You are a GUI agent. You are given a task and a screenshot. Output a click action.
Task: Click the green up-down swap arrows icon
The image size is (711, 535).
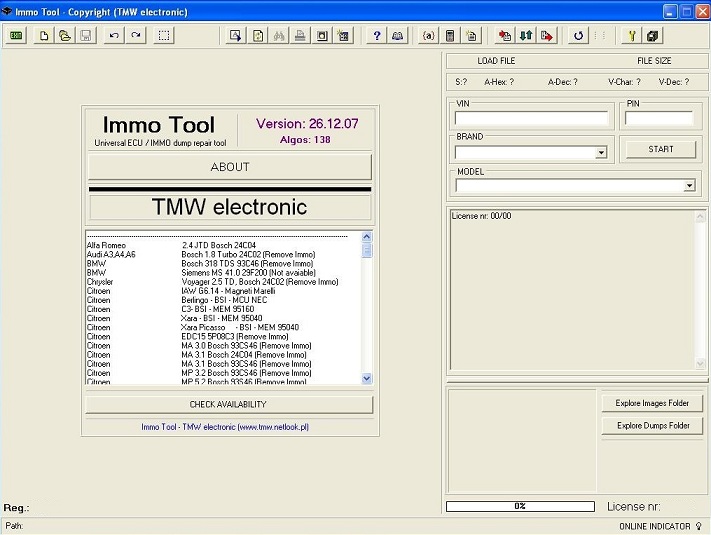click(526, 36)
